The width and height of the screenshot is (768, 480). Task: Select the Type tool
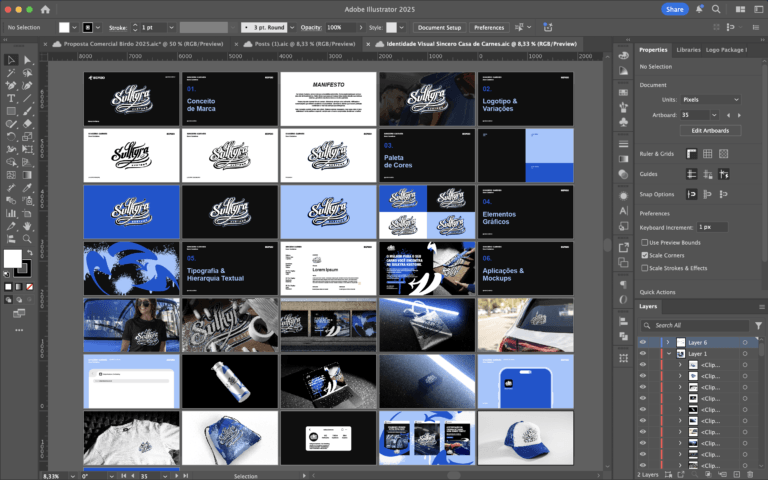point(11,98)
